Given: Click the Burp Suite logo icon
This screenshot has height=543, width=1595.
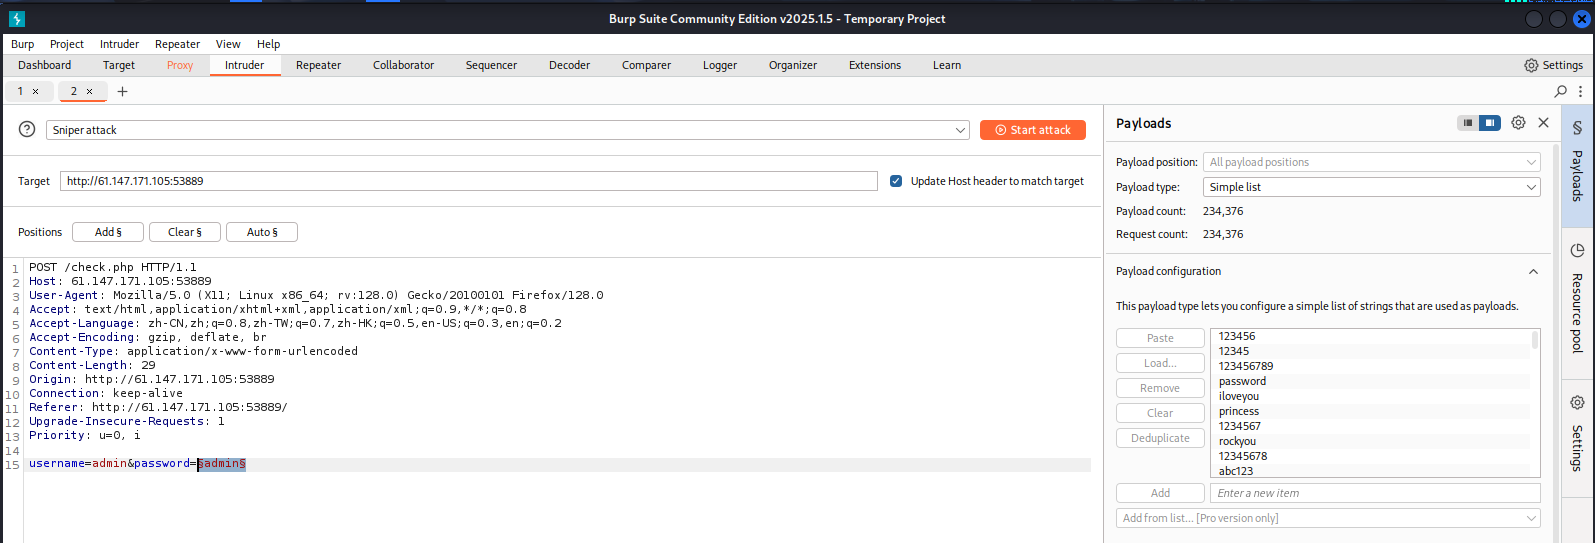Looking at the screenshot, I should coord(16,19).
